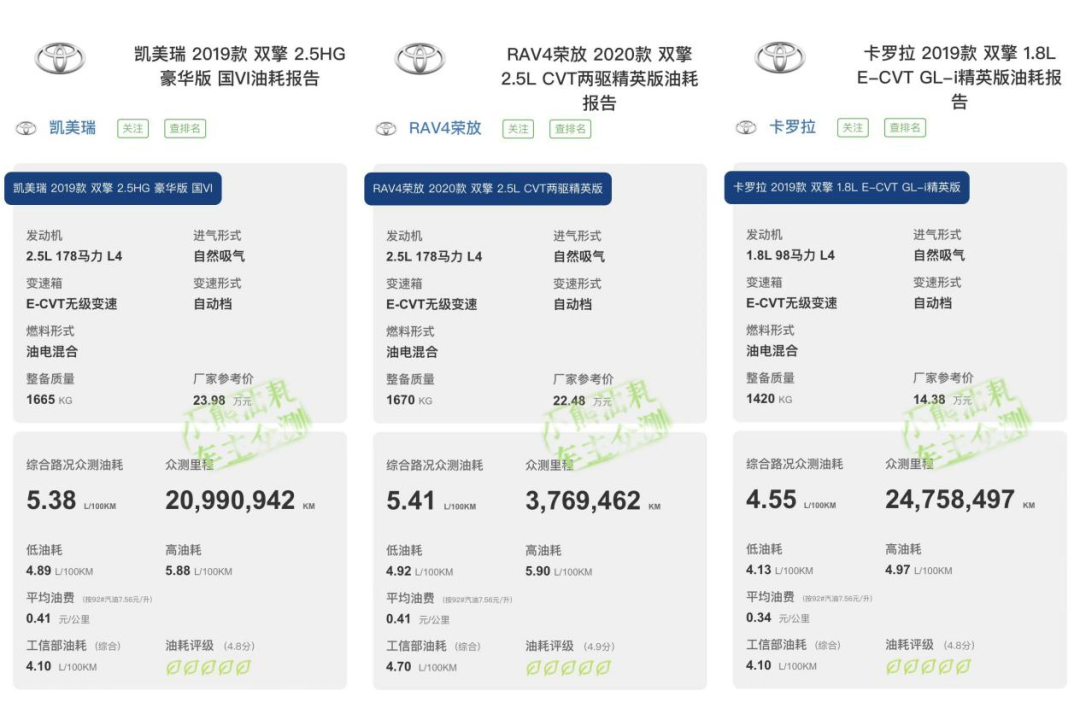1080x720 pixels.
Task: Click the 4.13 L/100KM low consumption value
Action: (x=780, y=570)
